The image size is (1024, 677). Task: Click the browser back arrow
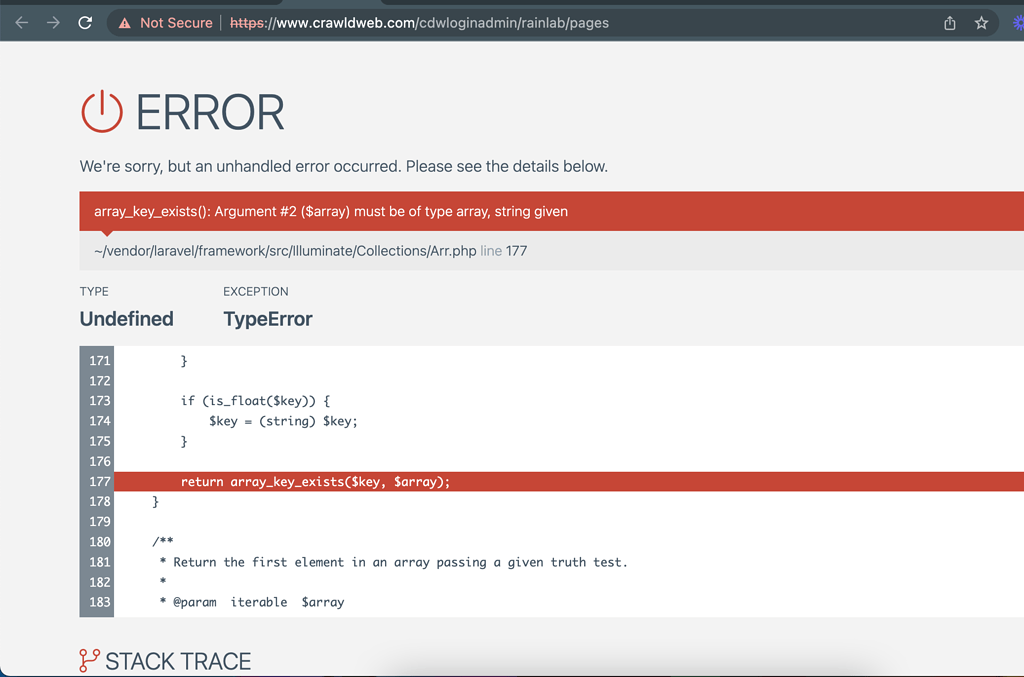pos(21,22)
